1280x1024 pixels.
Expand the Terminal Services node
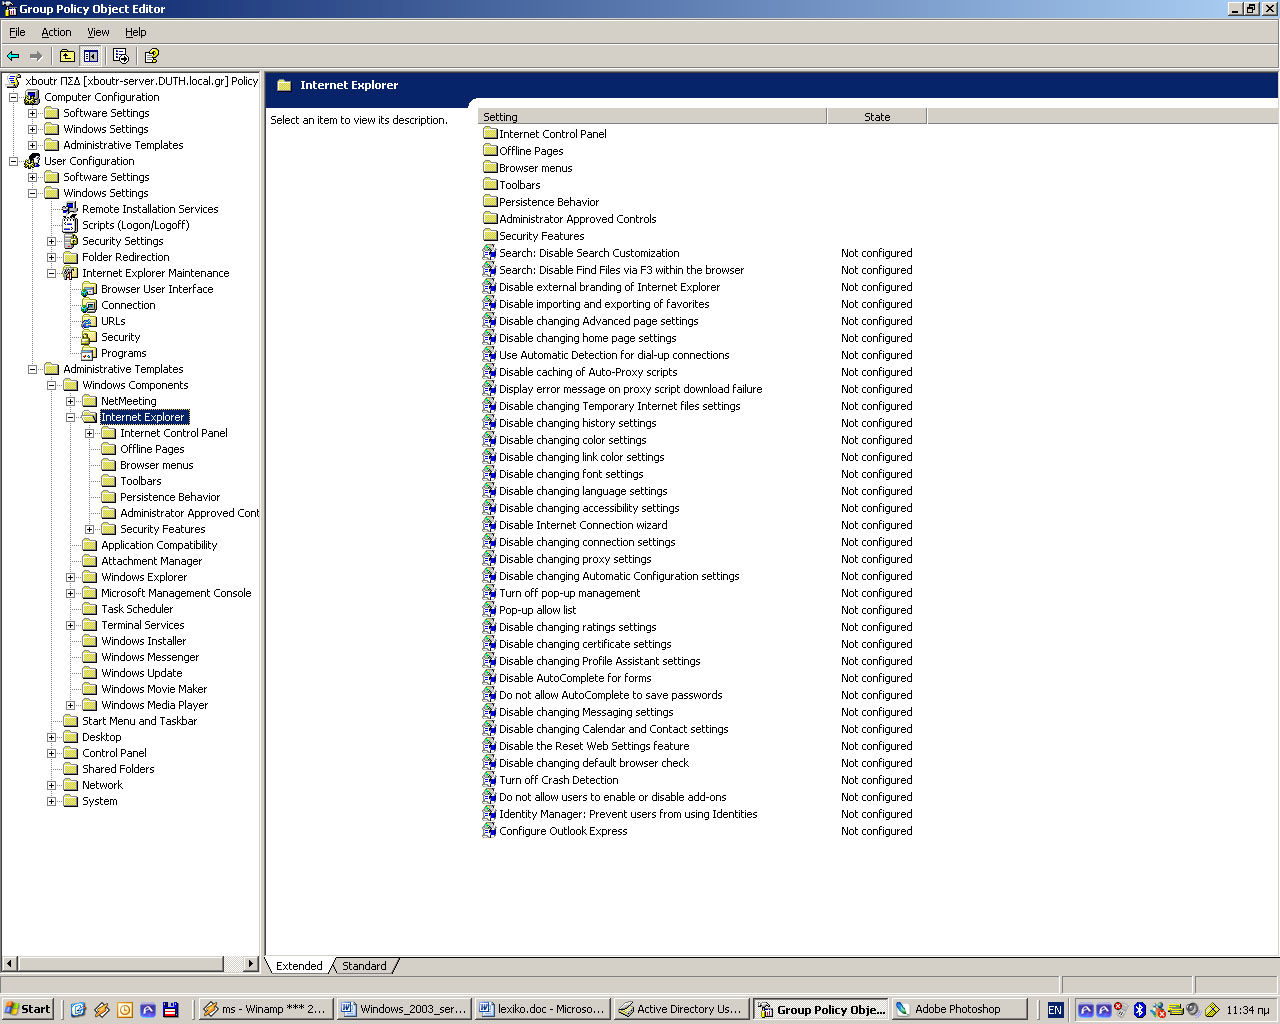(x=71, y=625)
